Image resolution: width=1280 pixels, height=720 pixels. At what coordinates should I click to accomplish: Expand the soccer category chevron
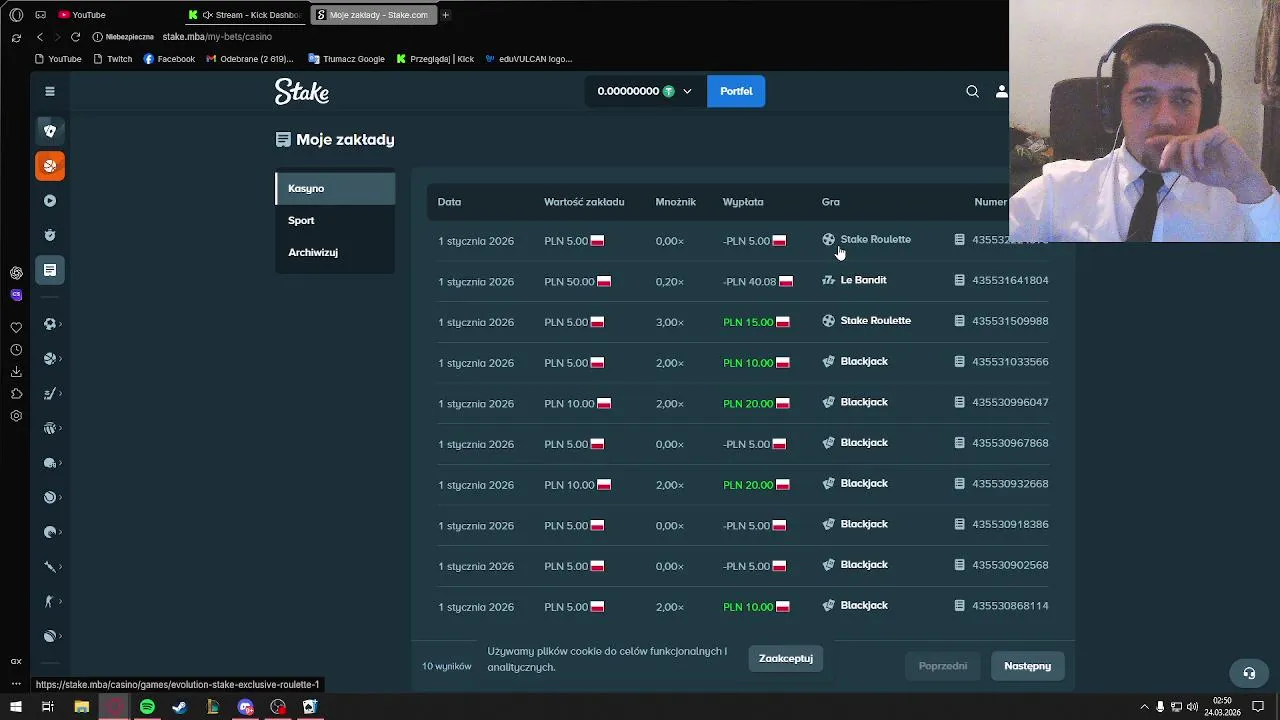[60, 324]
